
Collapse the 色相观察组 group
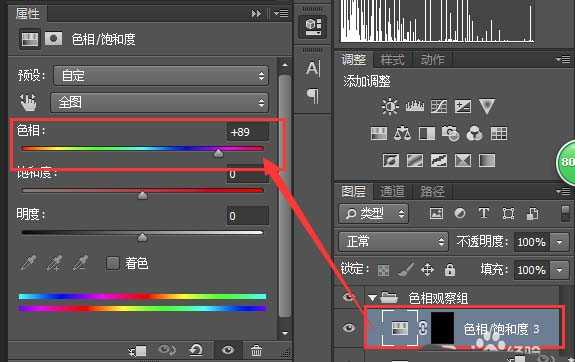373,297
